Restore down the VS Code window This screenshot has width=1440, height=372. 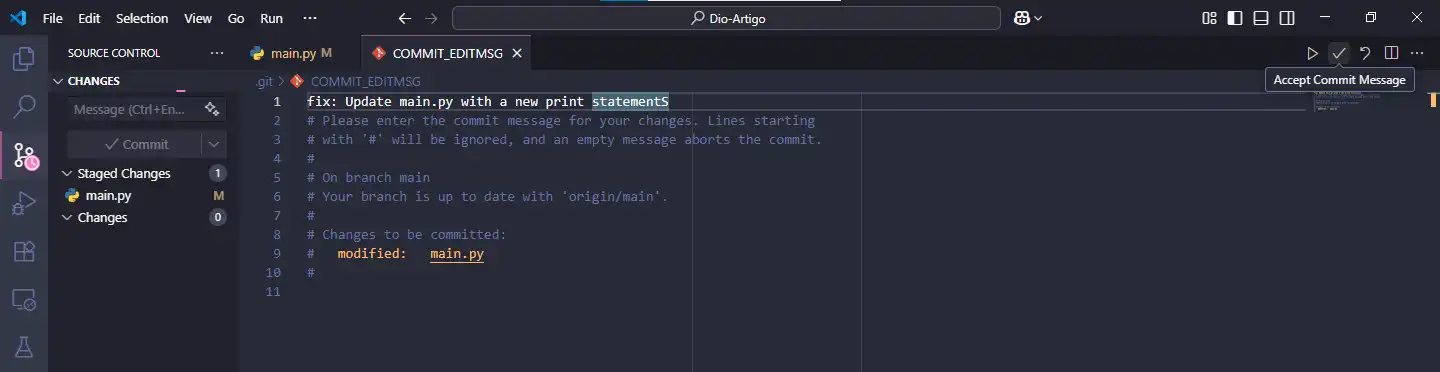click(x=1371, y=18)
